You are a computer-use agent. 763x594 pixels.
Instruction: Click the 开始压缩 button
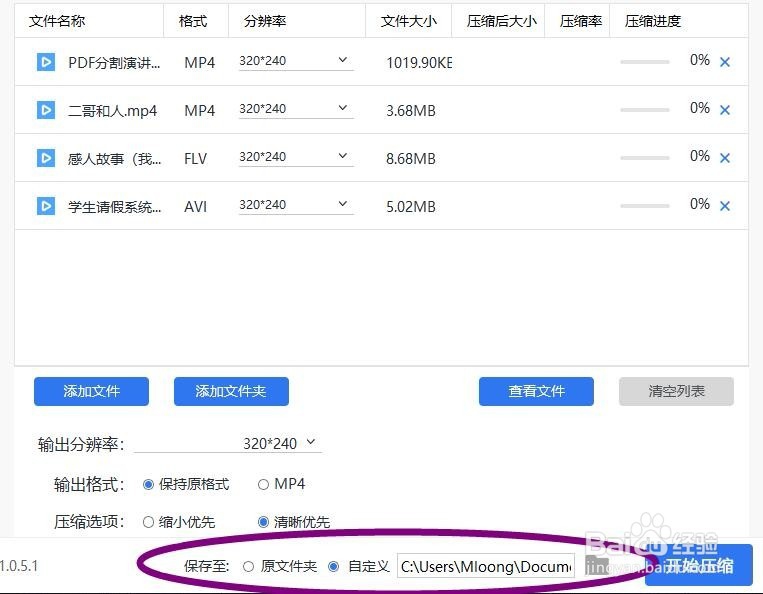(x=699, y=565)
